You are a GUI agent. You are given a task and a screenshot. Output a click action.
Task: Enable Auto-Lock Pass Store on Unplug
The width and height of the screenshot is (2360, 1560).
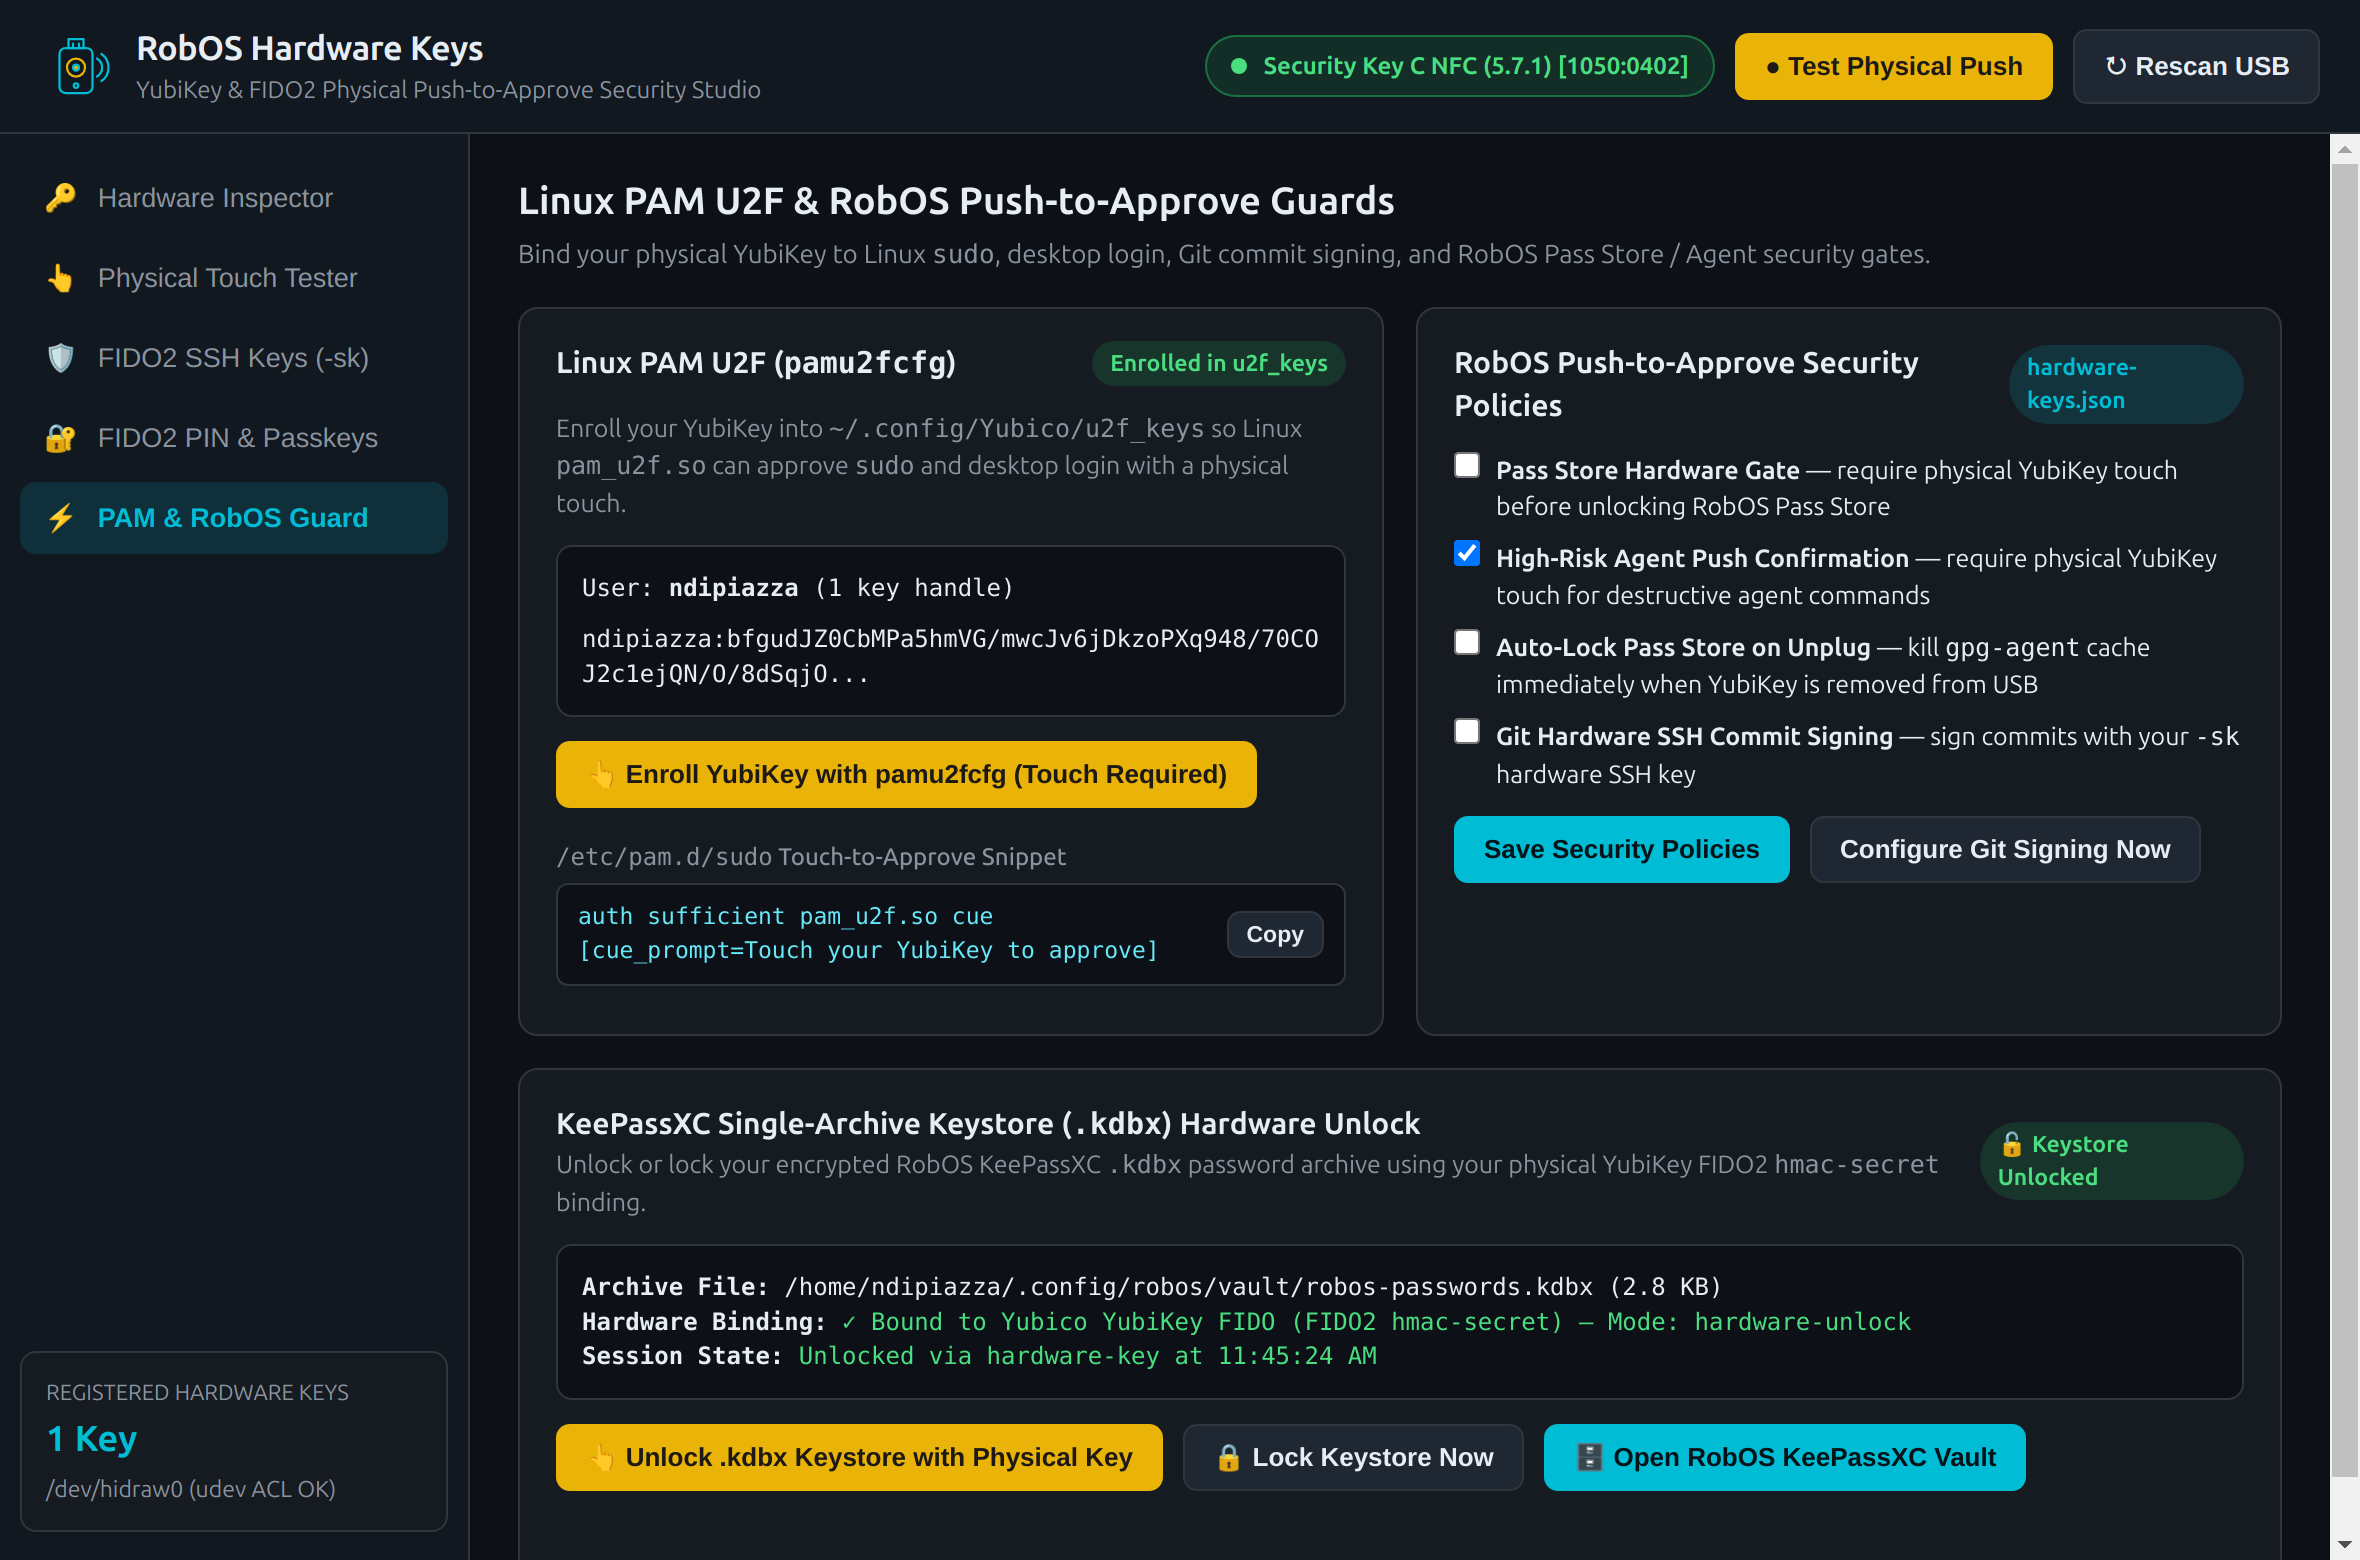coord(1467,642)
